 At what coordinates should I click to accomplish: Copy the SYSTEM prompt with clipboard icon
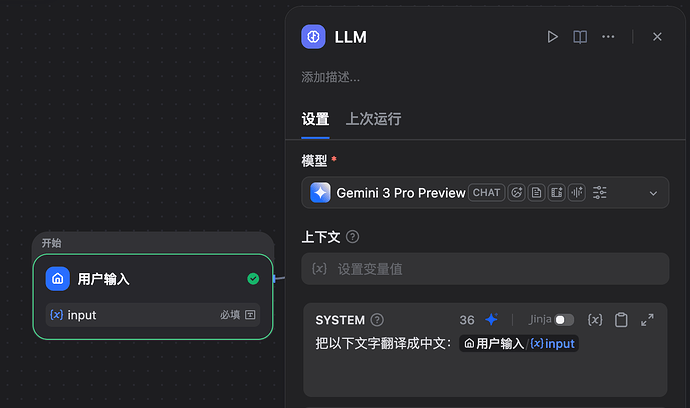point(621,320)
